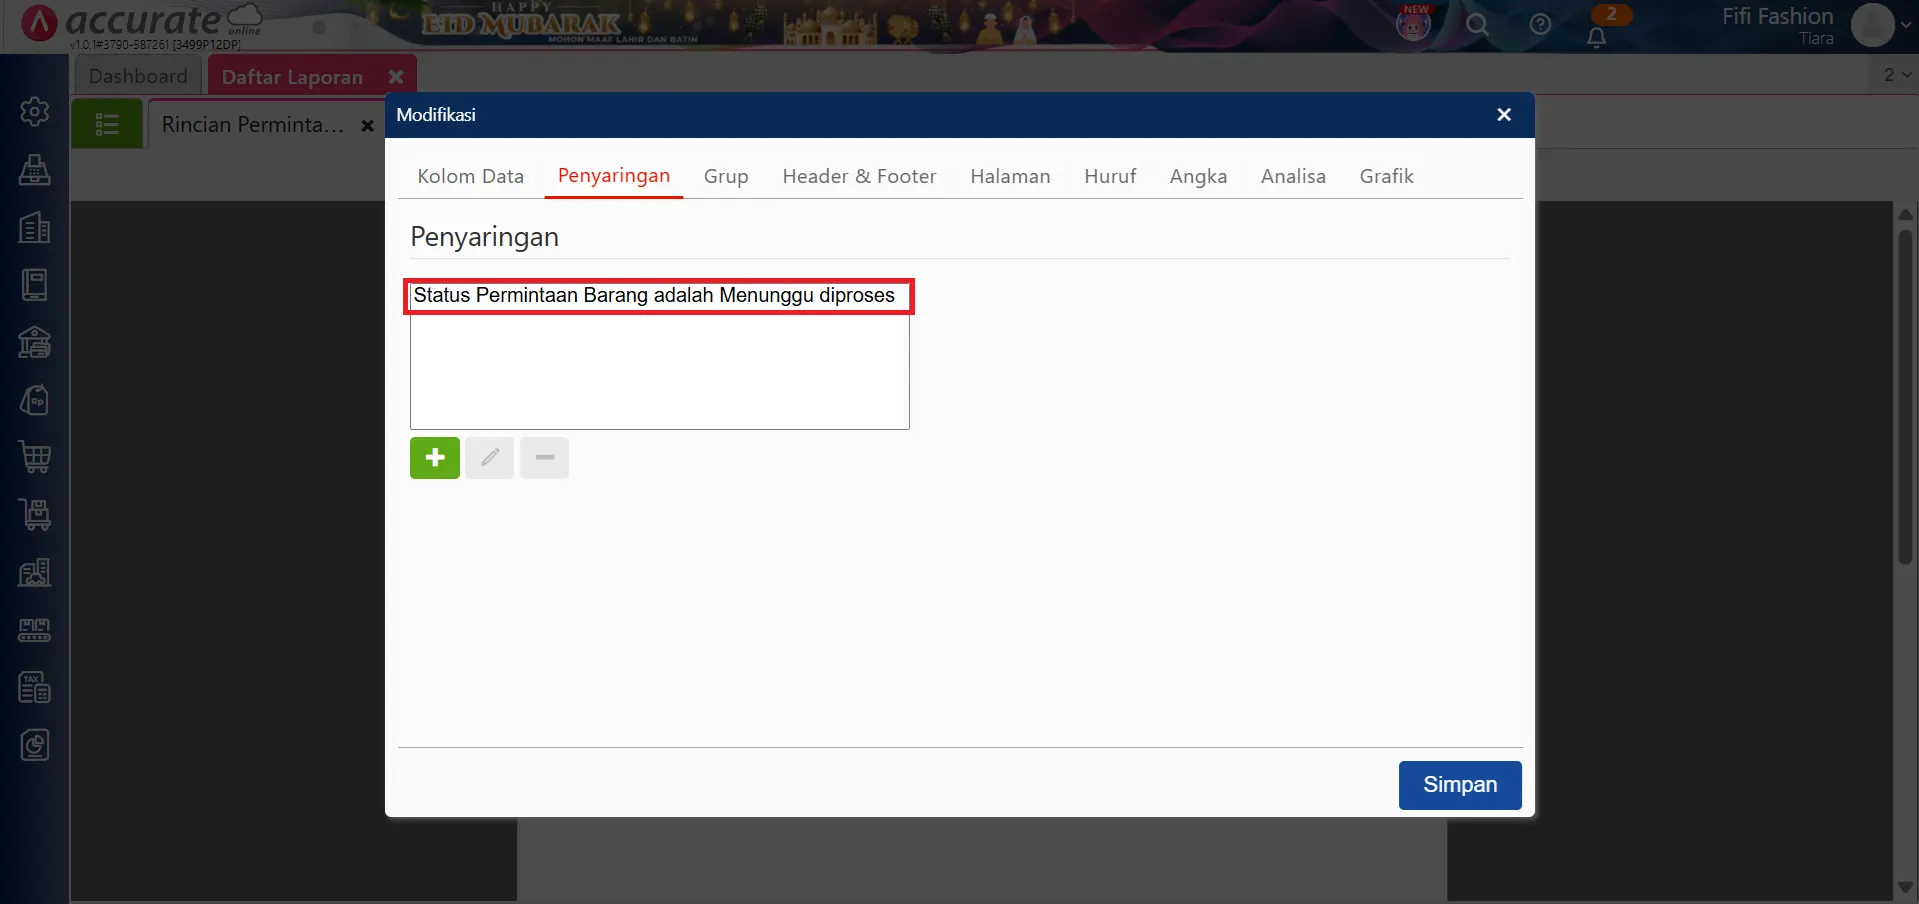Click the scrollbar down arrow
Image resolution: width=1919 pixels, height=904 pixels.
[x=1905, y=888]
